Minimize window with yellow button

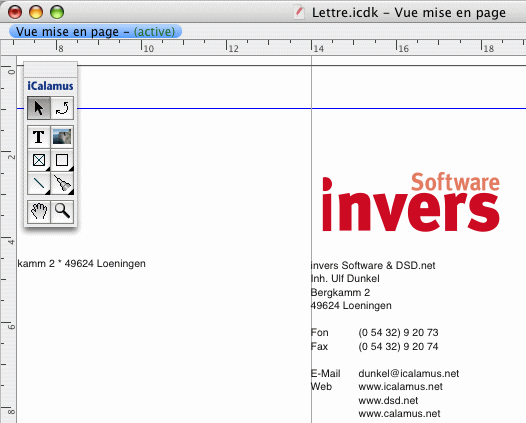point(36,12)
